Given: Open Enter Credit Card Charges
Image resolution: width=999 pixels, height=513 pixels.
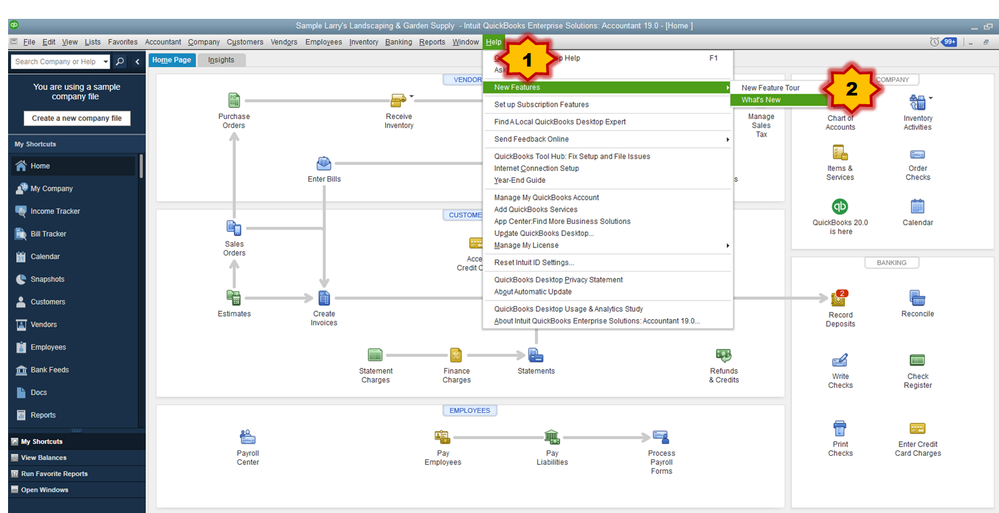Looking at the screenshot, I should 917,428.
